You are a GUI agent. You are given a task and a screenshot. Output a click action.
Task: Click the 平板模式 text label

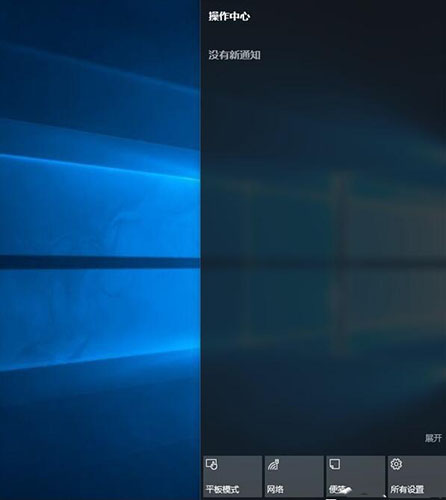coord(222,489)
